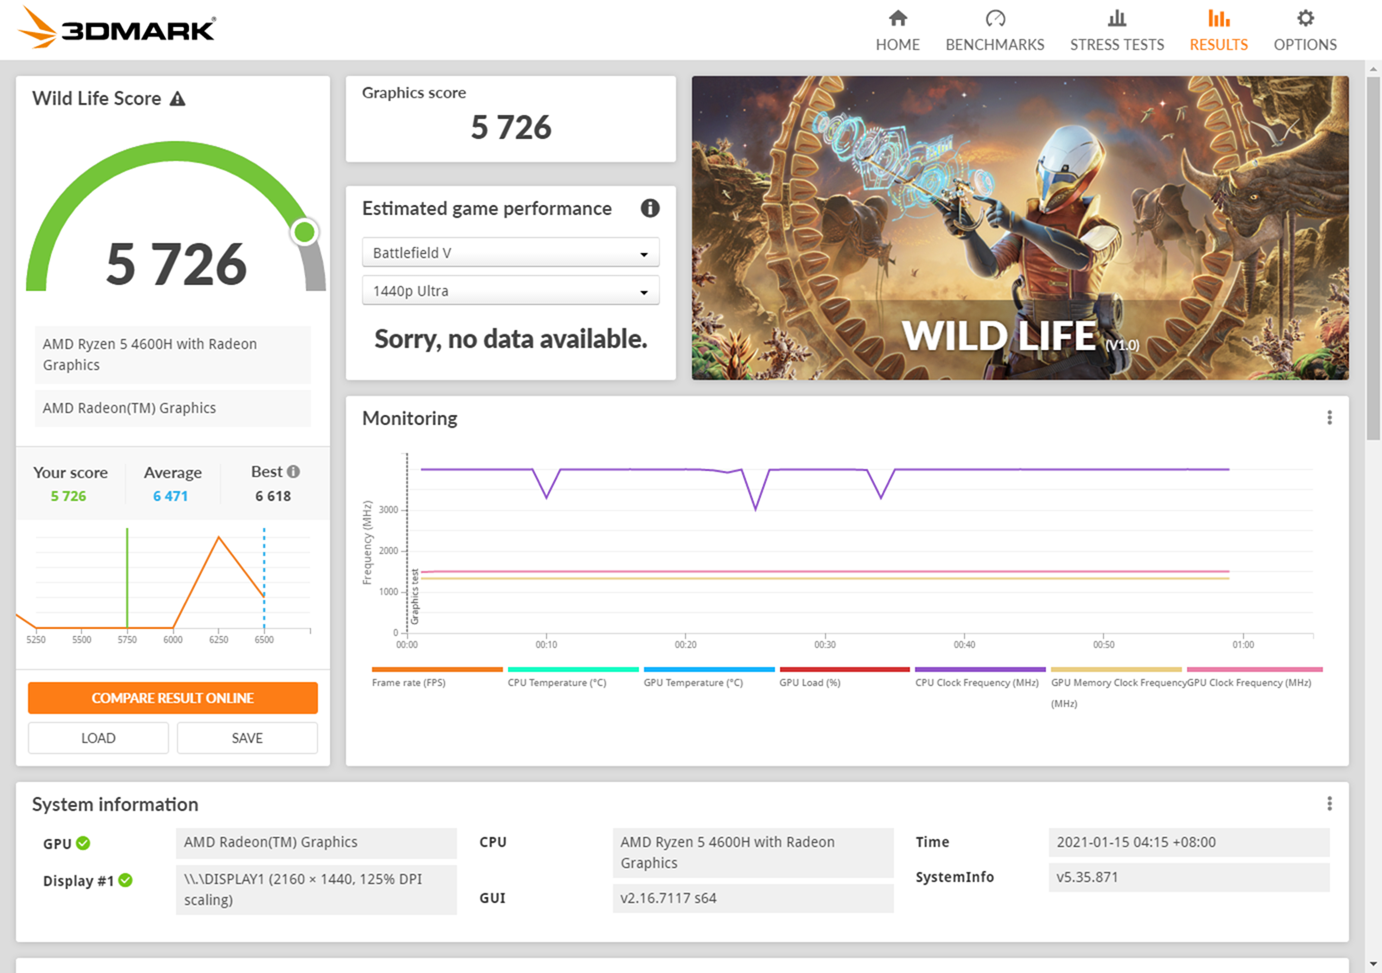Click the 3DMark logo
Viewport: 1382px width, 973px height.
point(117,28)
